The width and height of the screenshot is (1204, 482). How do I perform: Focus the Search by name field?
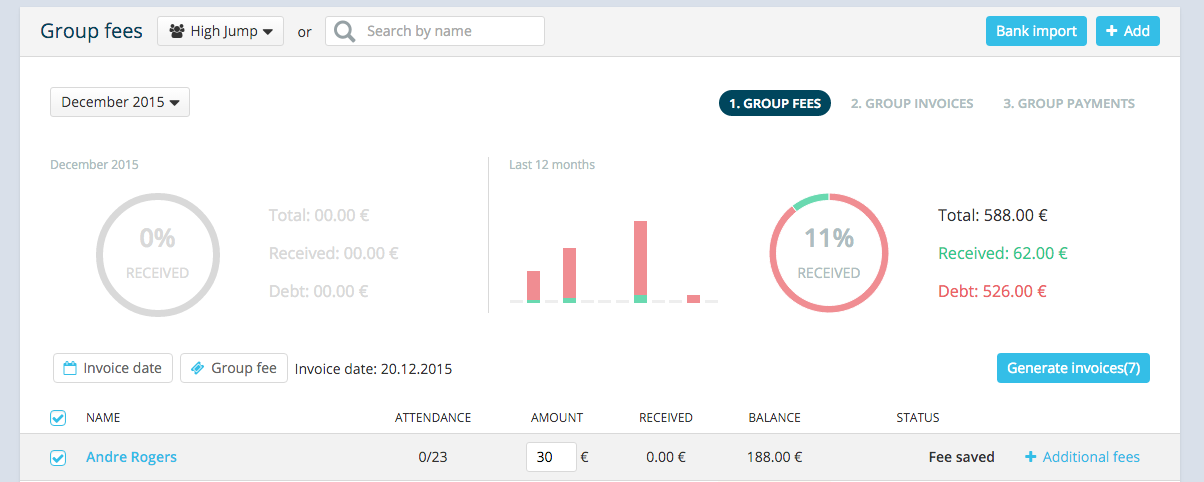pos(435,31)
